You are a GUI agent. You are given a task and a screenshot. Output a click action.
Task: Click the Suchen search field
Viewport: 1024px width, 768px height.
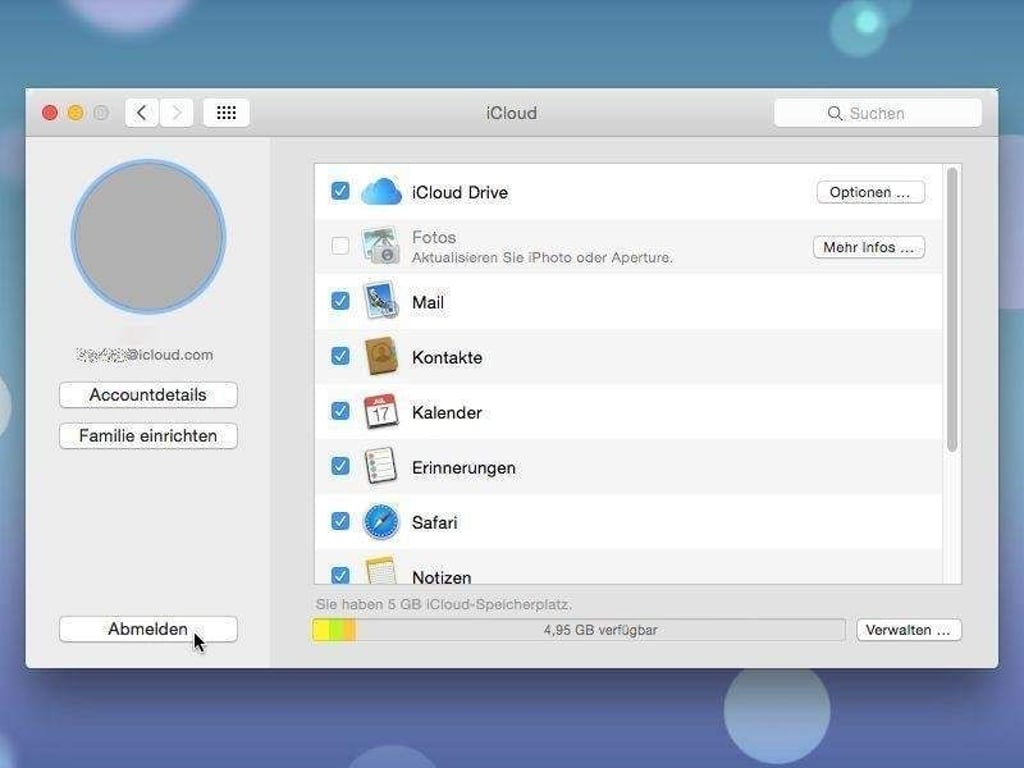pyautogui.click(x=878, y=113)
